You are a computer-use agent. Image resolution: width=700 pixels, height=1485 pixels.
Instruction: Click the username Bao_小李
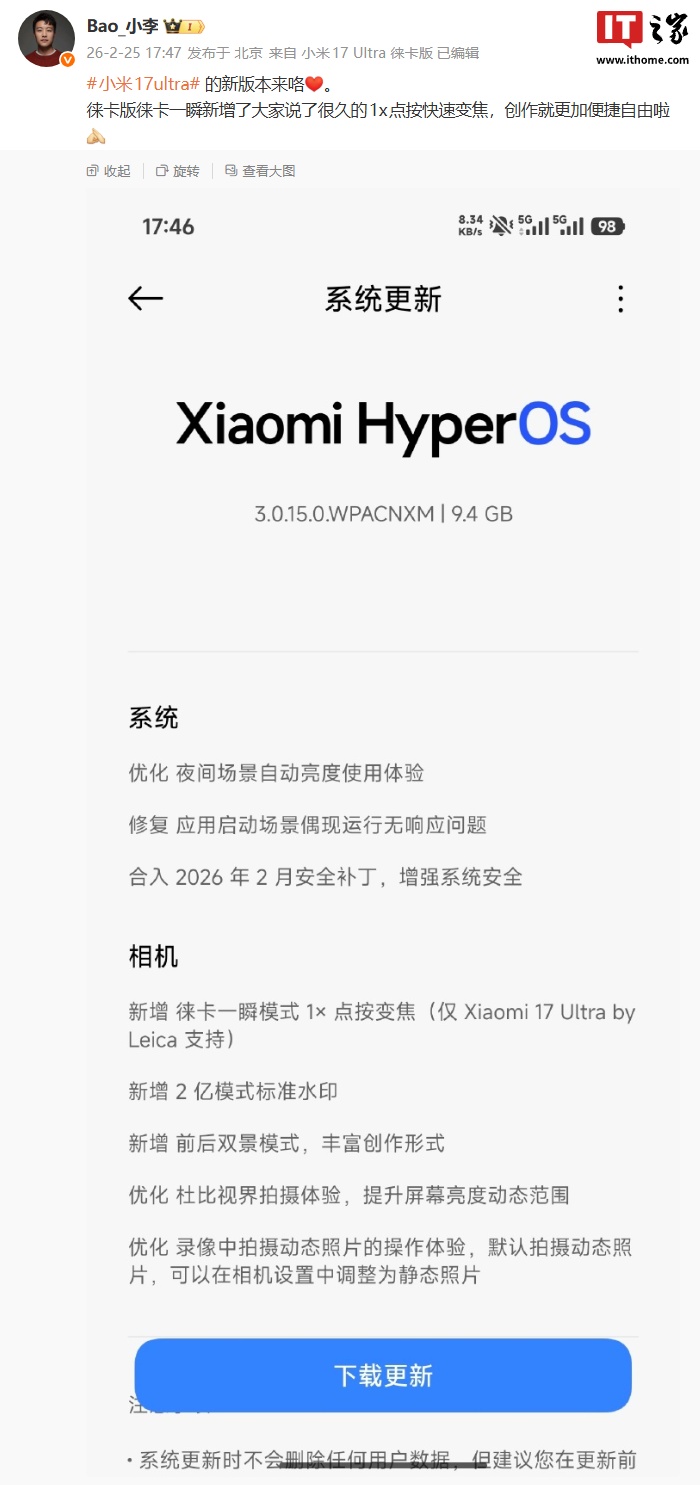123,26
